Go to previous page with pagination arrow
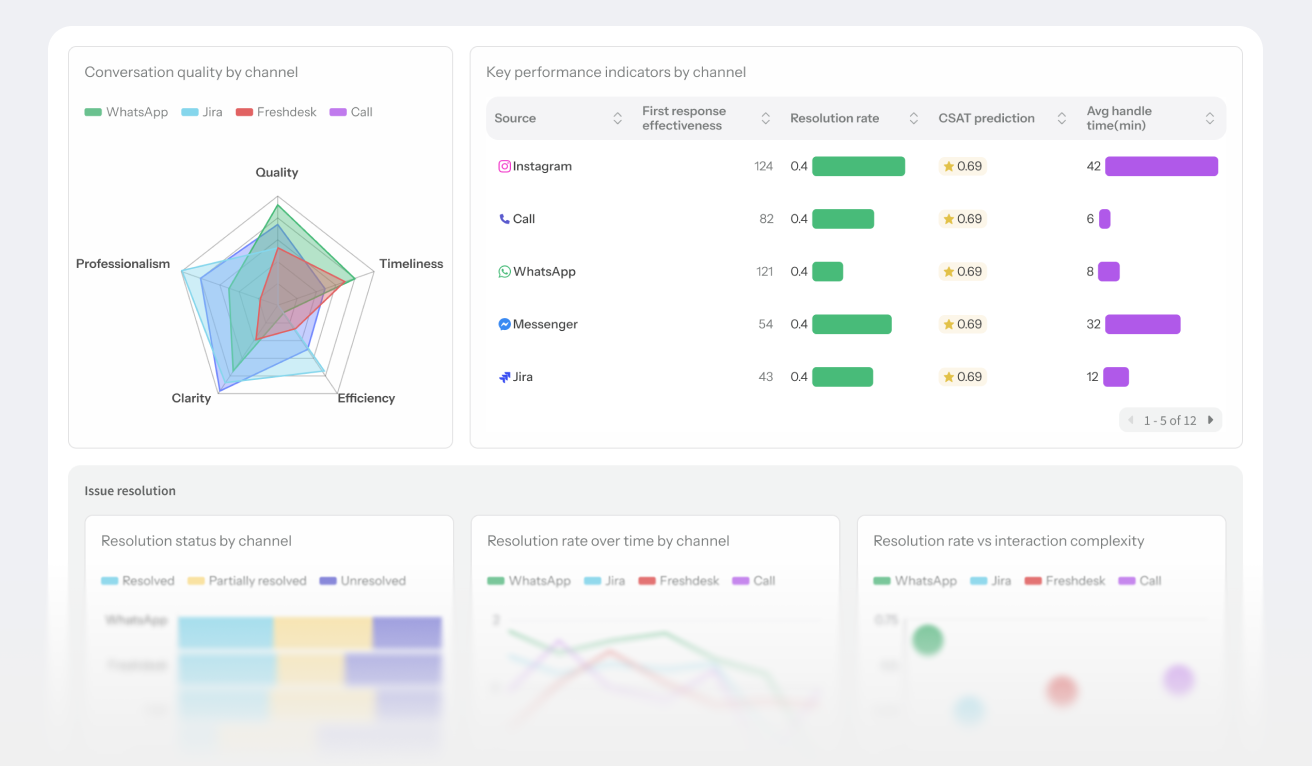This screenshot has height=766, width=1312. [x=1131, y=421]
